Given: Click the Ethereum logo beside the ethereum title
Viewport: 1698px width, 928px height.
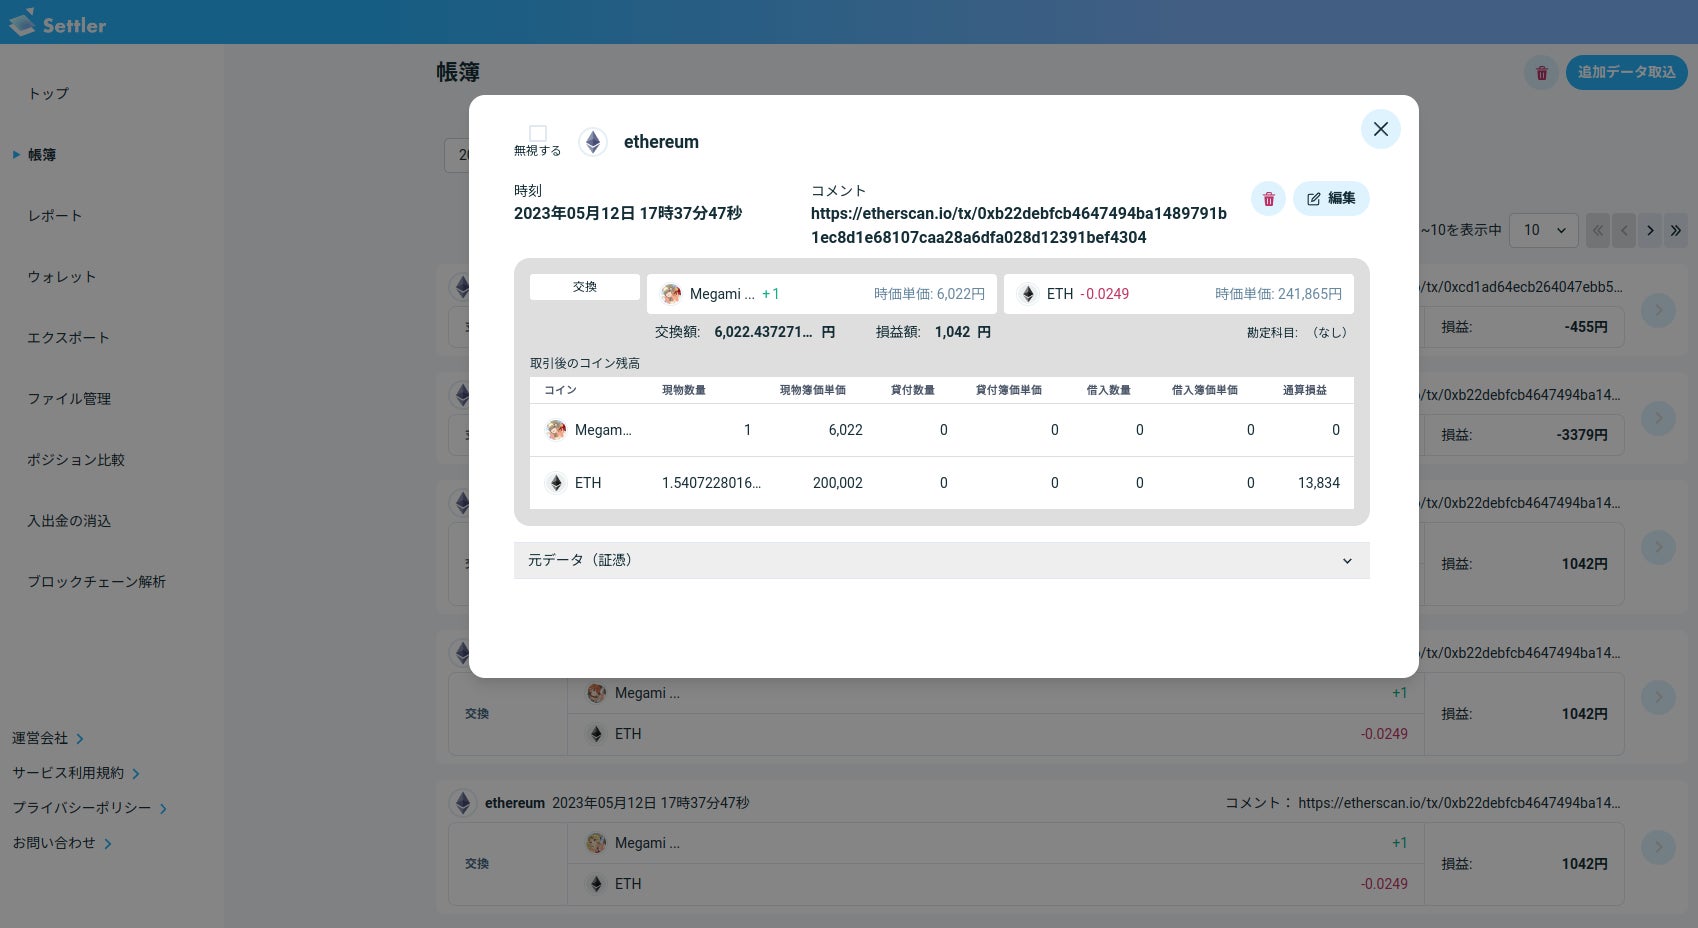Looking at the screenshot, I should coord(593,142).
